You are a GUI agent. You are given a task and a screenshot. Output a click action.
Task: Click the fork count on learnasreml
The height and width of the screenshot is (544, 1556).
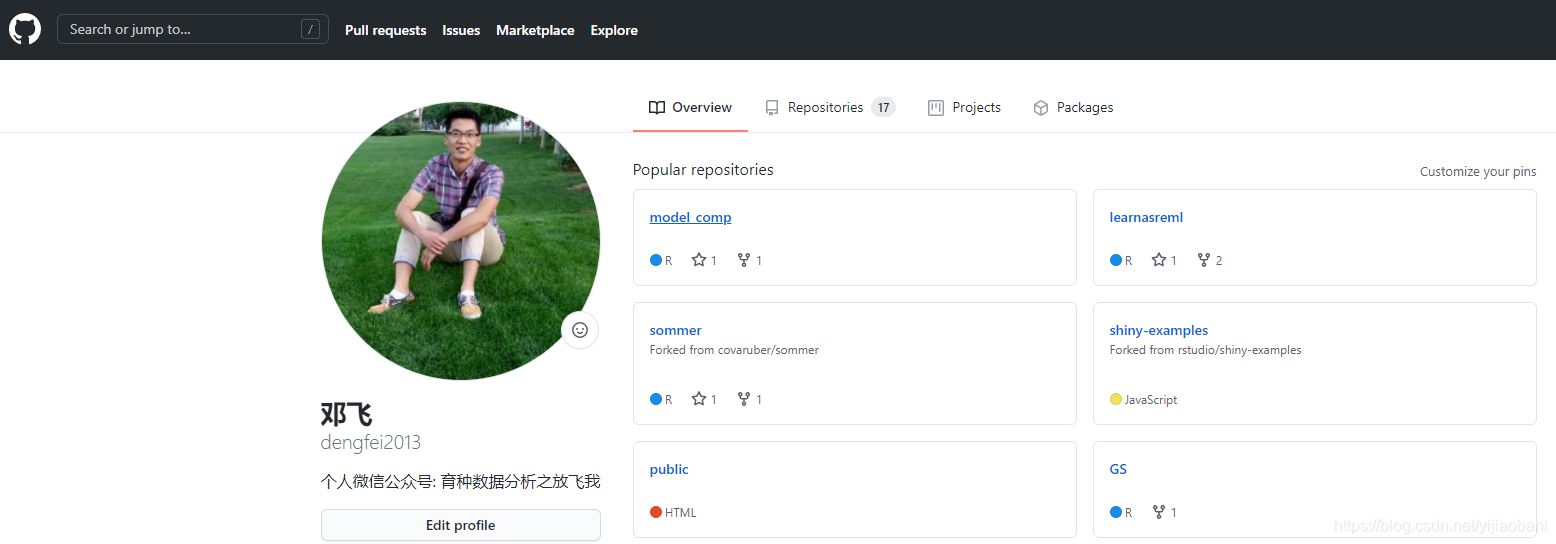[1210, 260]
